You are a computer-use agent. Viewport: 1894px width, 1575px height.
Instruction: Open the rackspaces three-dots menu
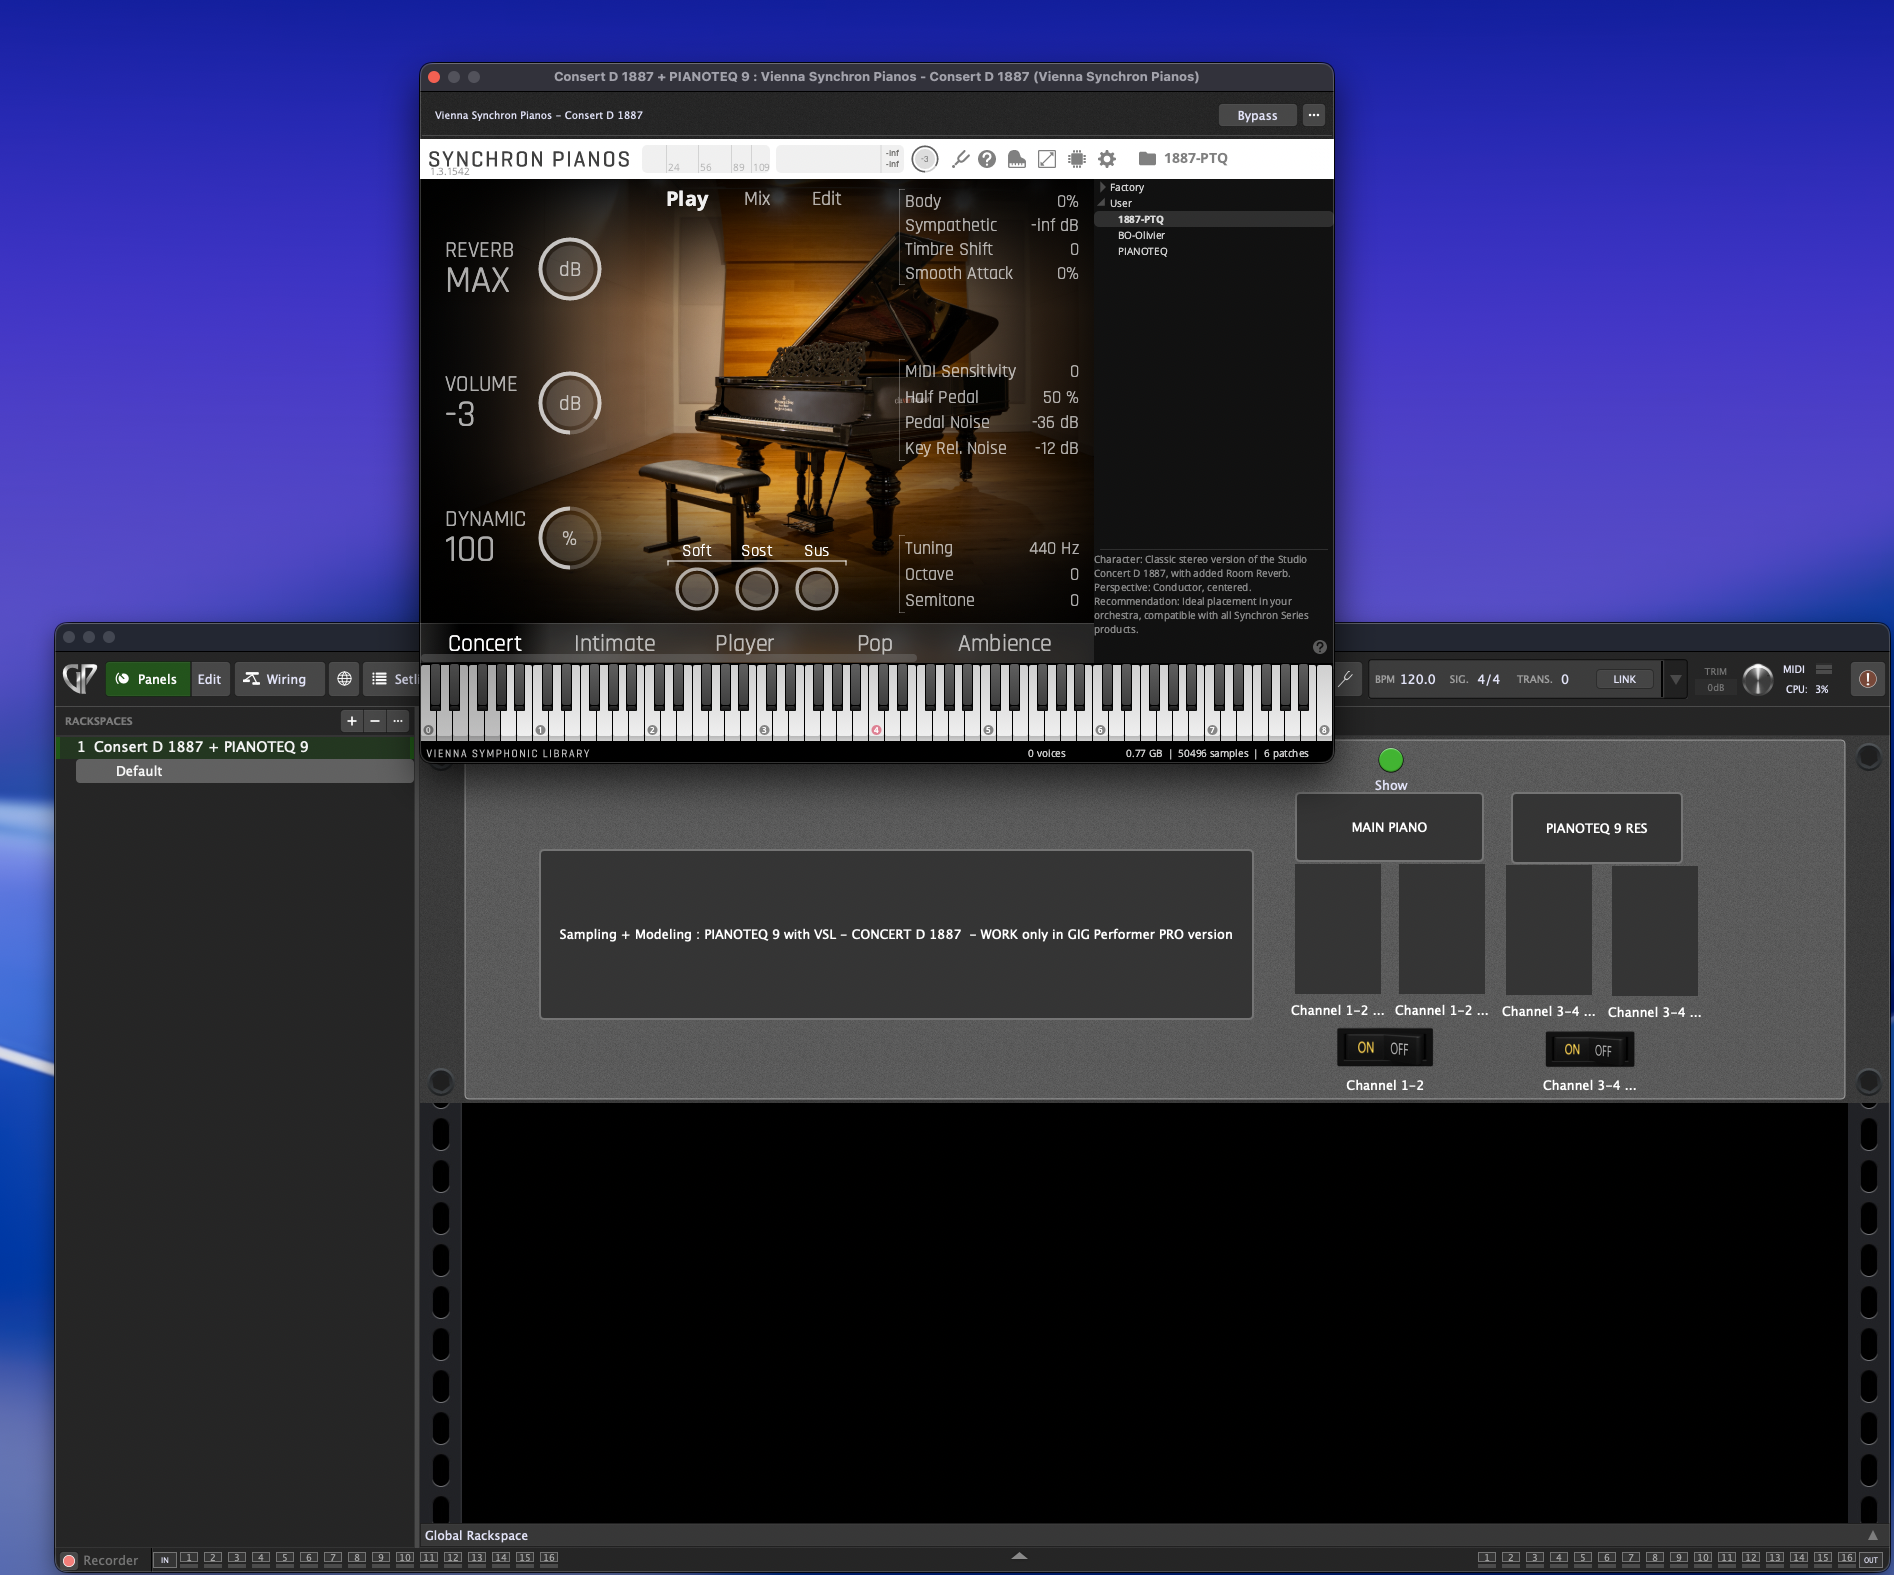(398, 721)
